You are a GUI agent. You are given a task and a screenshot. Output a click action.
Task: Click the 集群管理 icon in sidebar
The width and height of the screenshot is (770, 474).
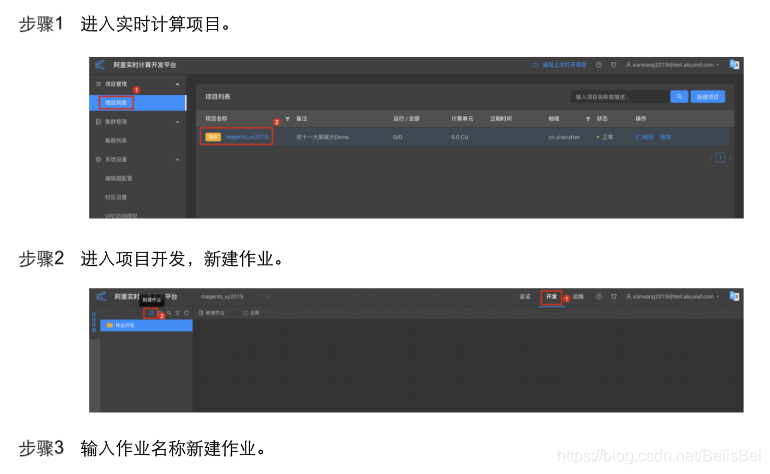point(98,122)
